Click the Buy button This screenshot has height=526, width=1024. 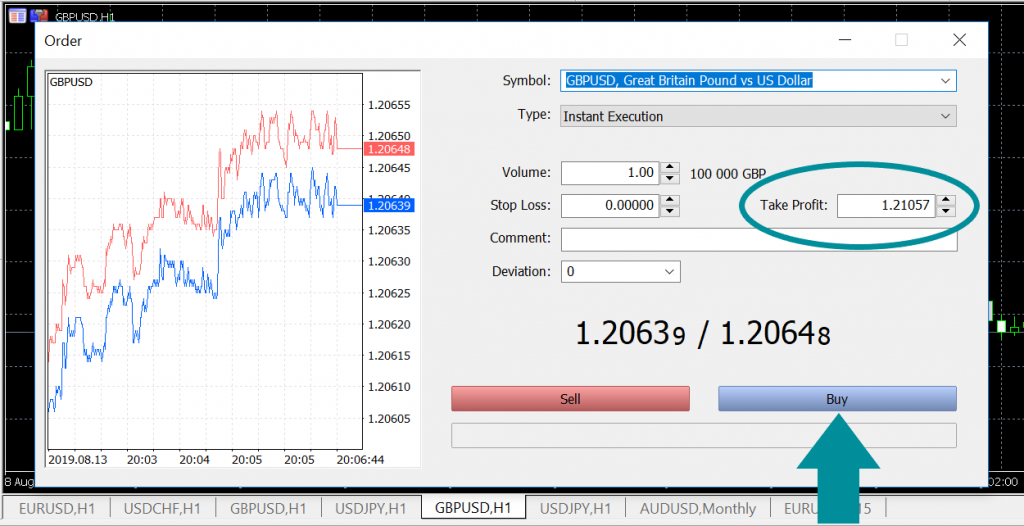click(x=837, y=399)
